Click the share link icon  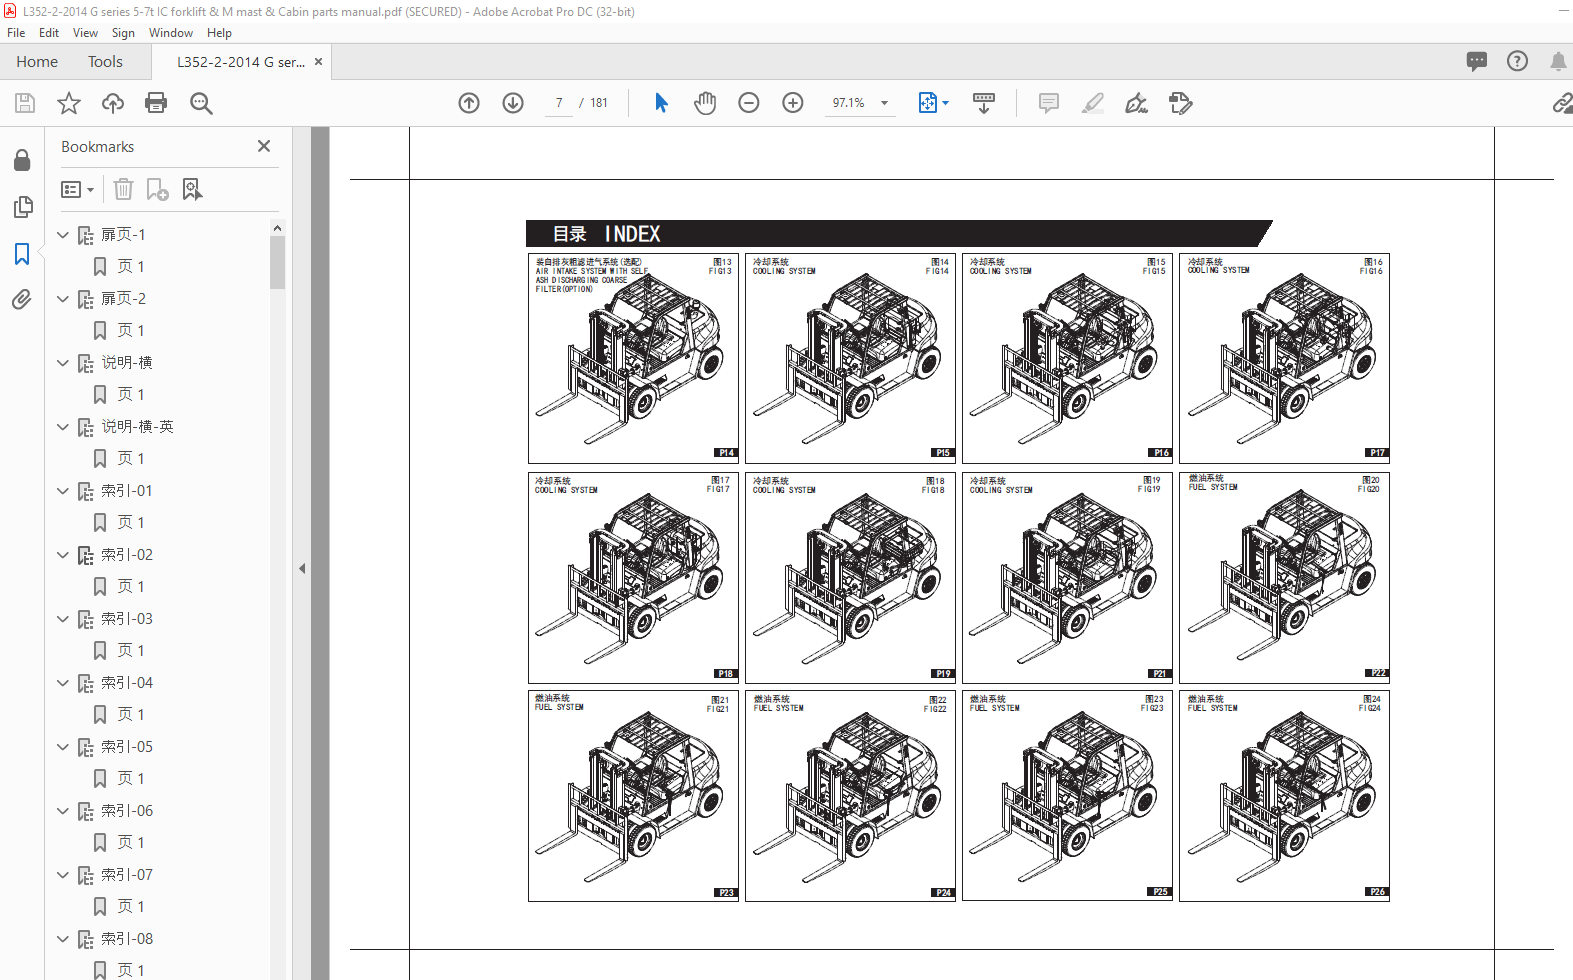pyautogui.click(x=1562, y=103)
